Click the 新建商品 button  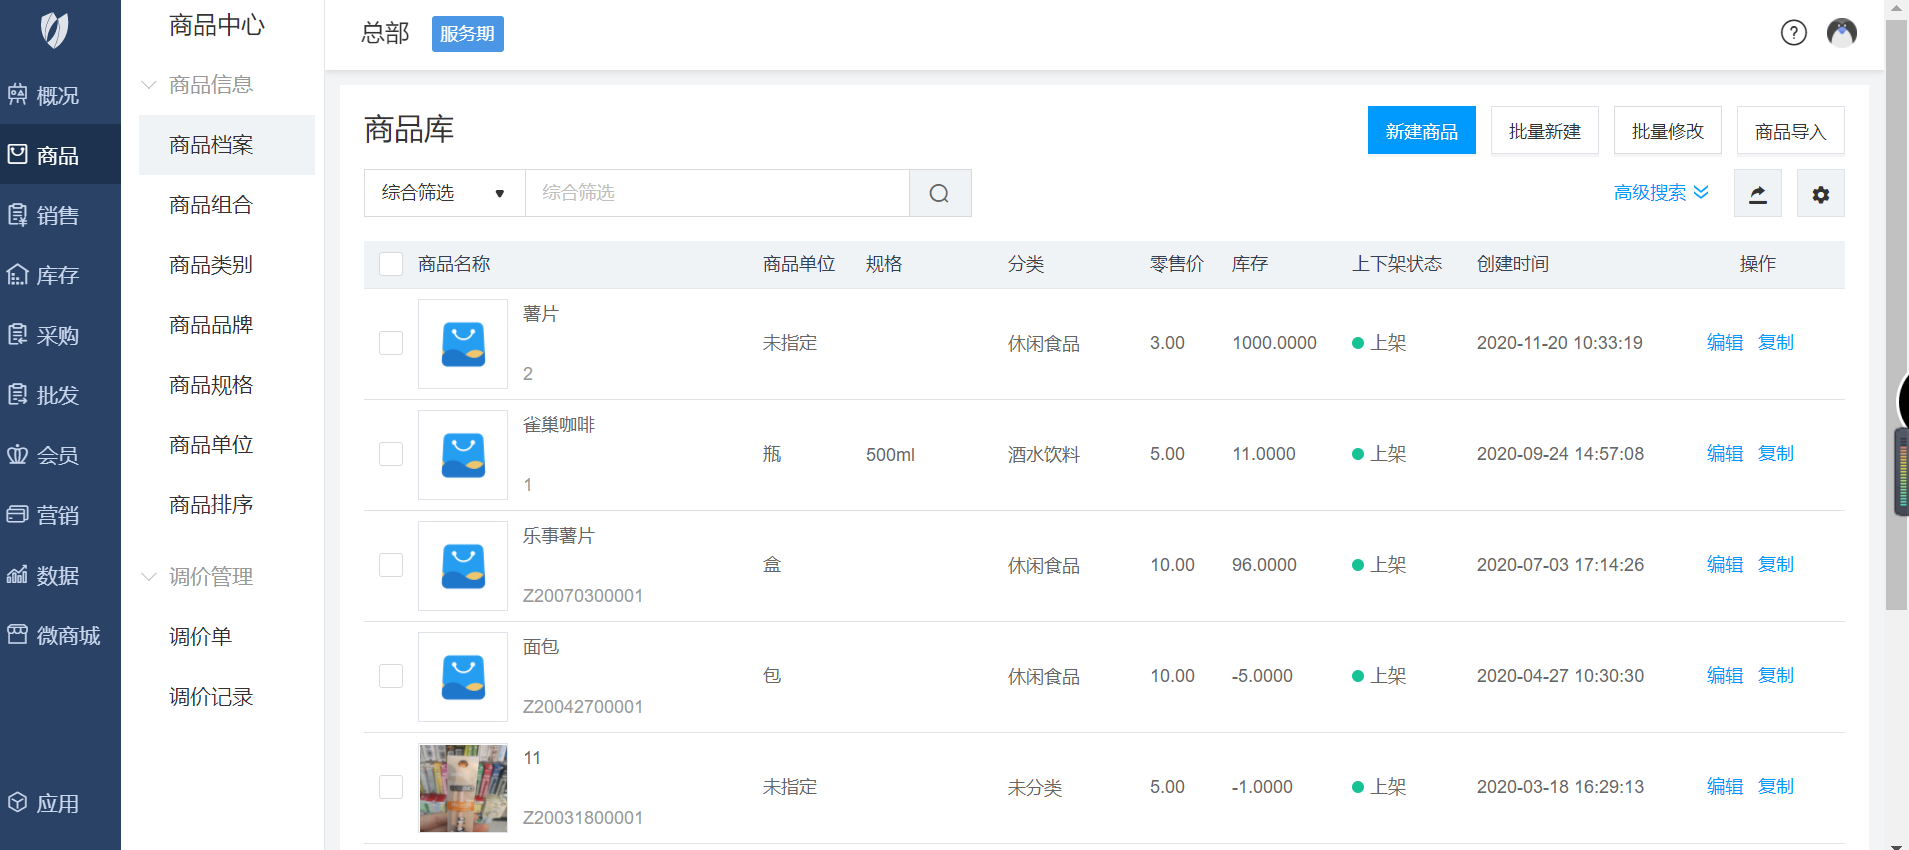click(x=1421, y=131)
